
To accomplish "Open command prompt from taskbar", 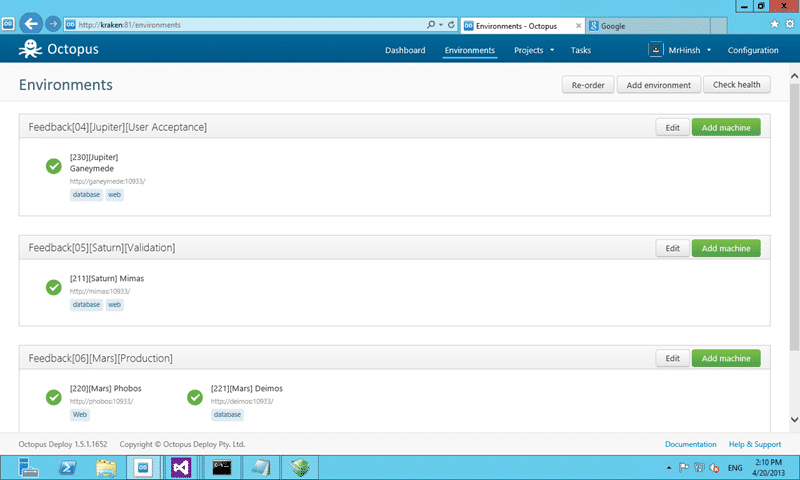I will point(222,467).
